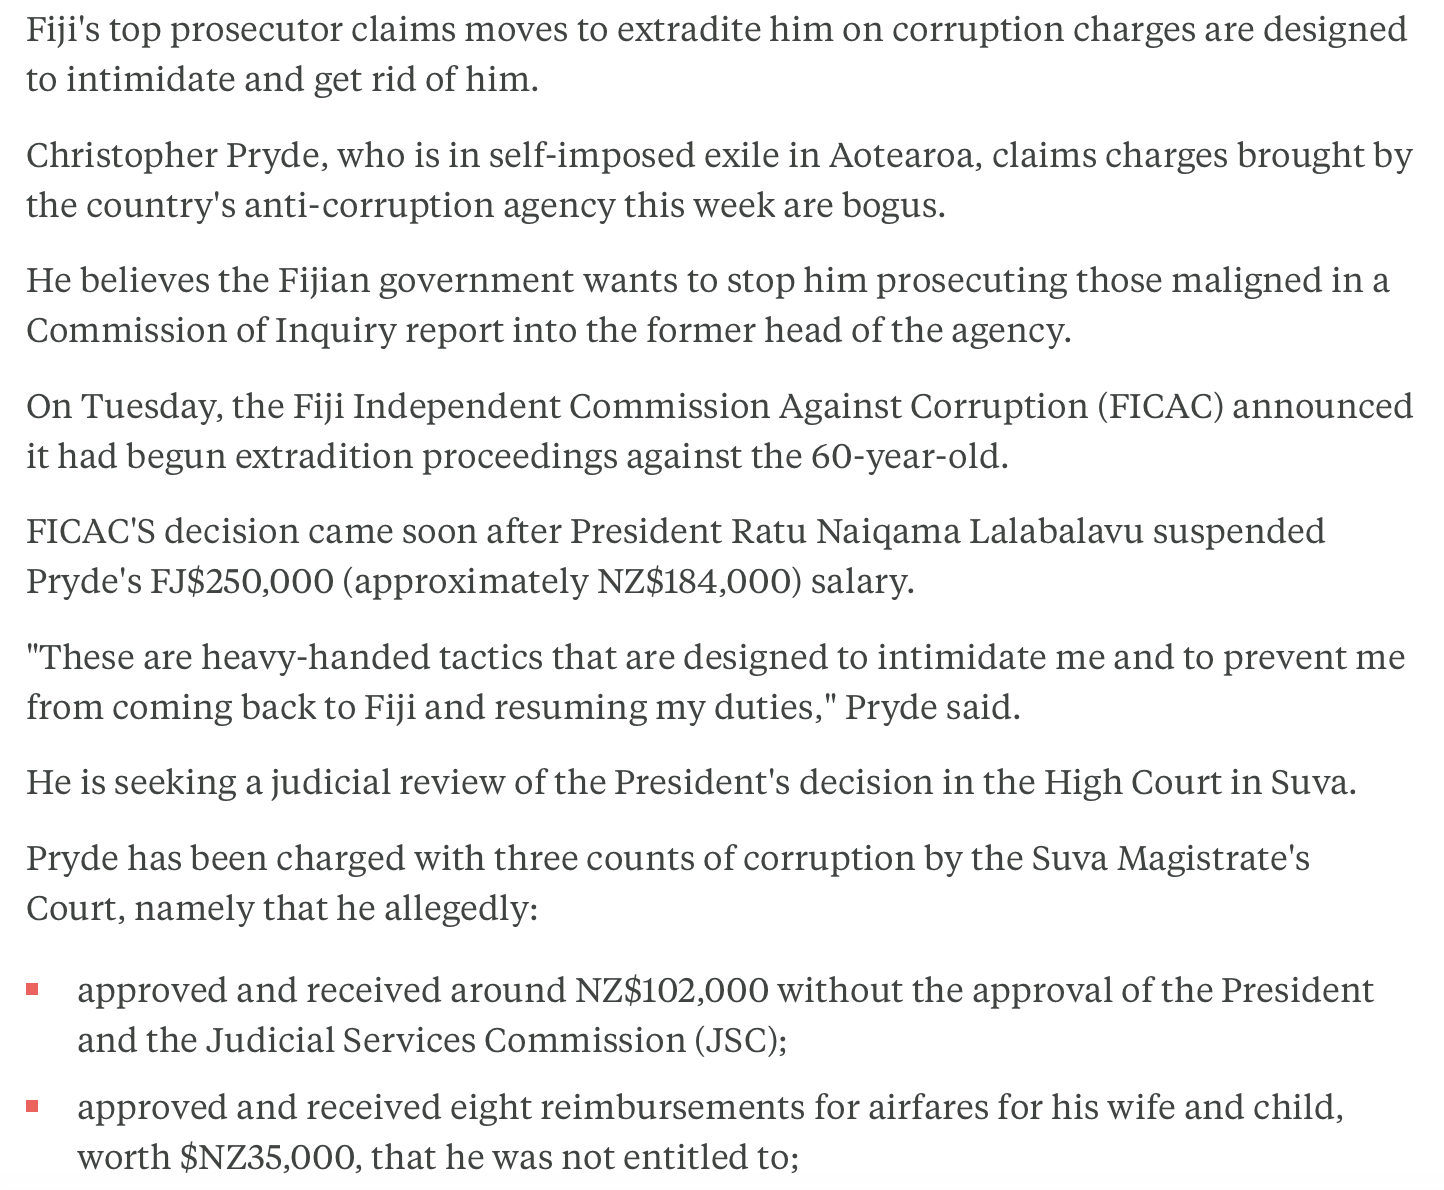The width and height of the screenshot is (1444, 1190).
Task: Click the second red square bullet marker
Action: point(32,1107)
